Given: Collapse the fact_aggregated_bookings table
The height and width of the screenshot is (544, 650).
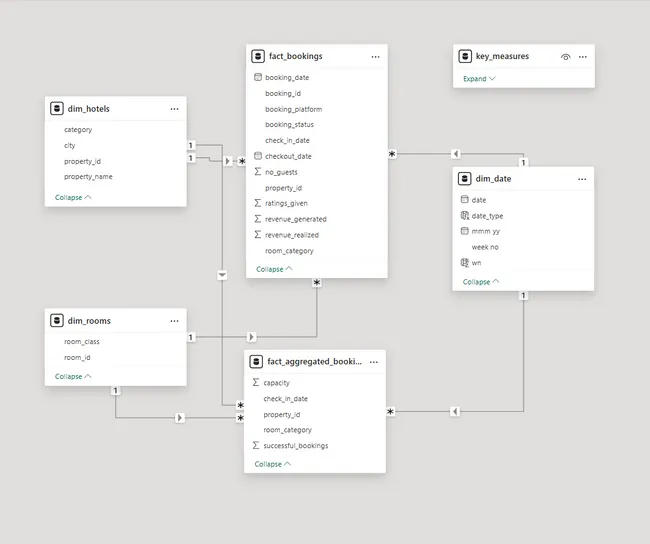Looking at the screenshot, I should (x=272, y=464).
